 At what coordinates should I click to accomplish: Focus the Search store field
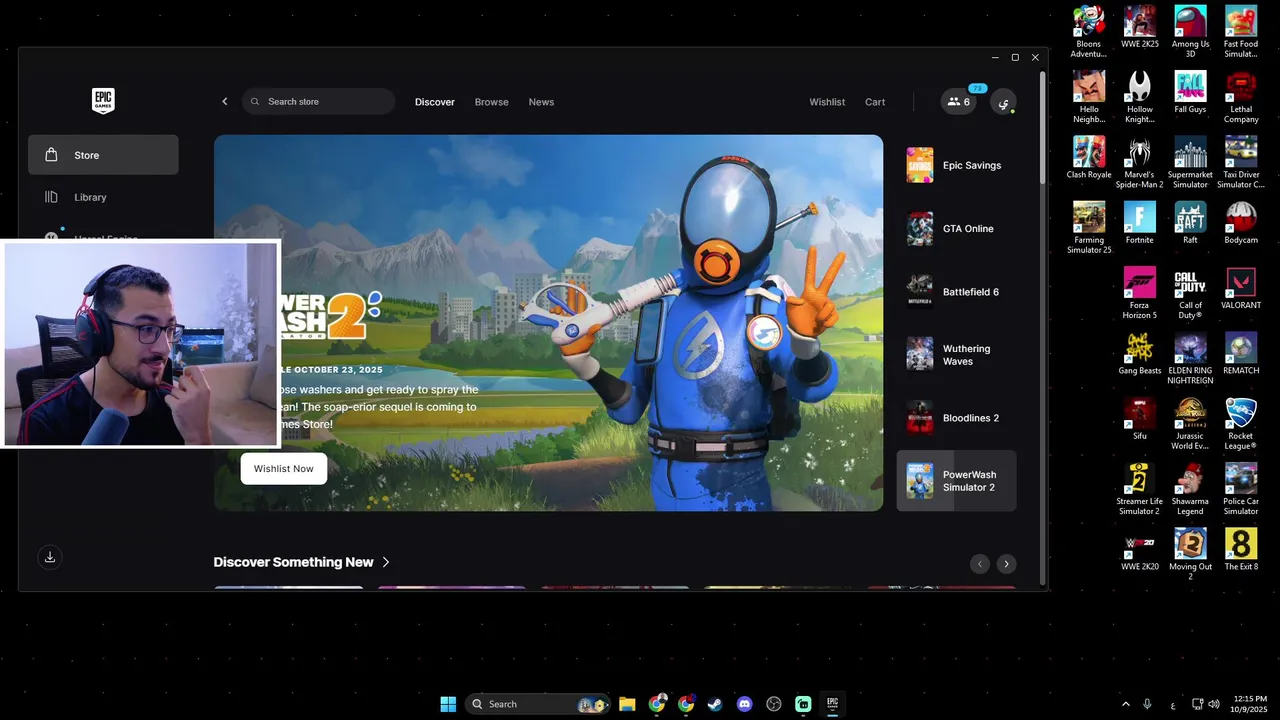[x=318, y=102]
